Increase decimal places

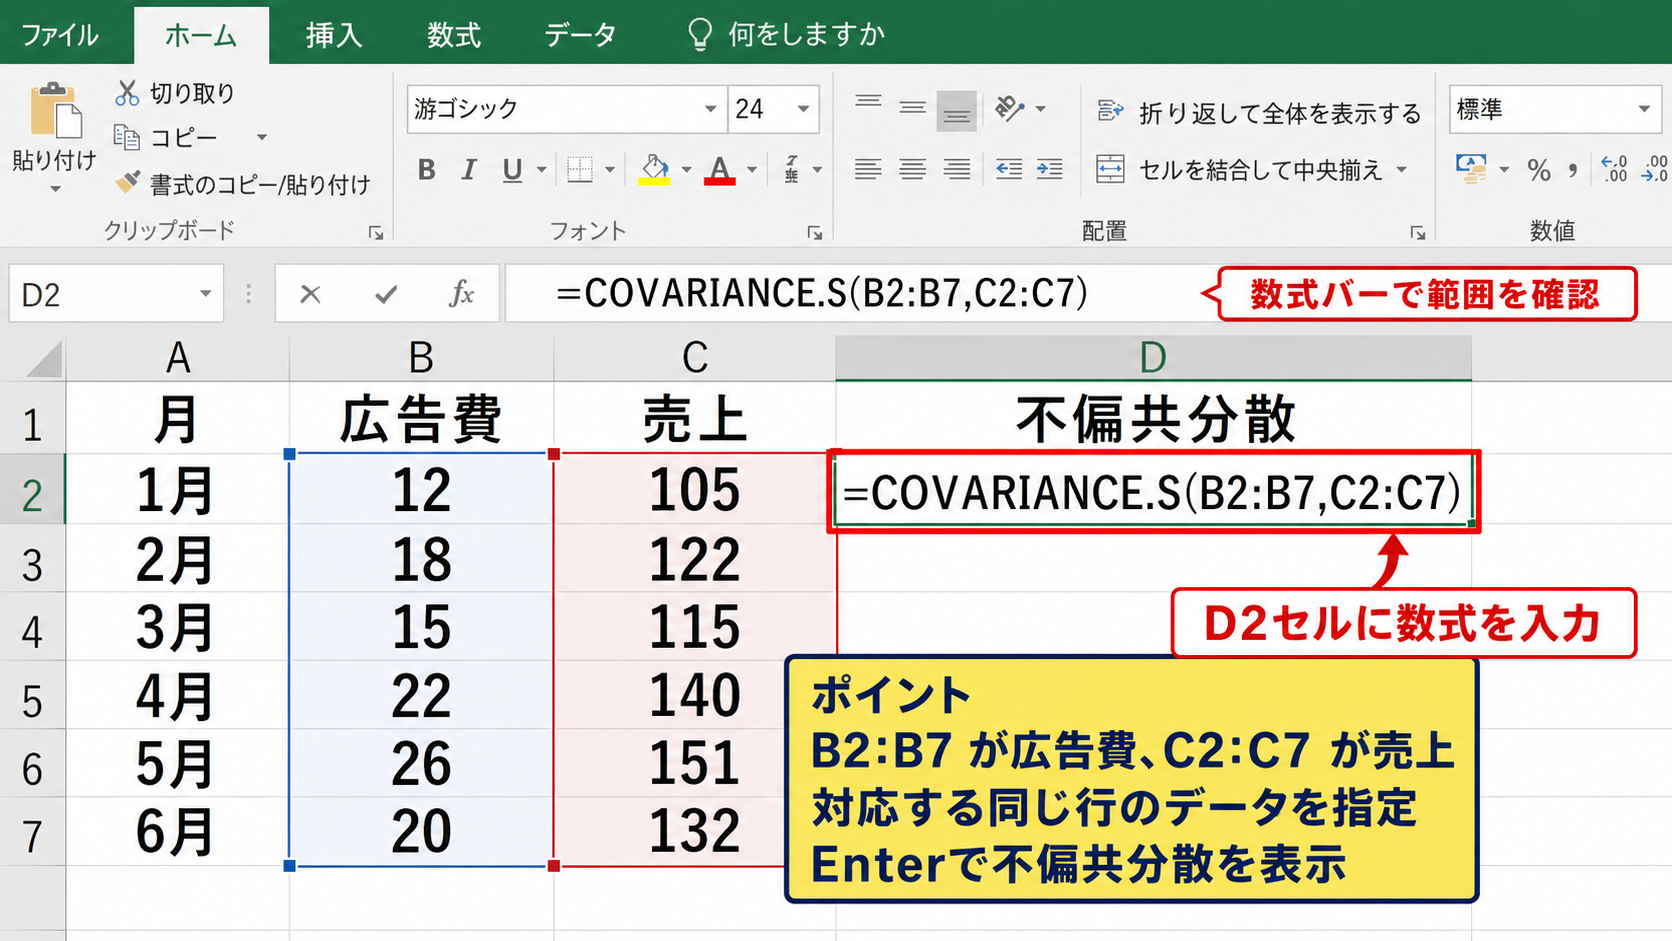(1614, 169)
